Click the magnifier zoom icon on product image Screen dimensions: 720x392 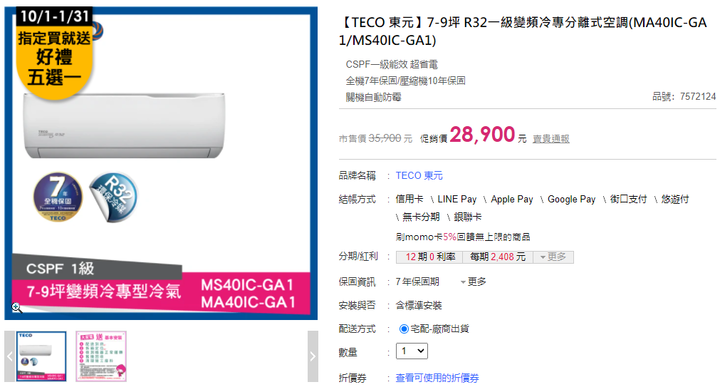(x=17, y=308)
